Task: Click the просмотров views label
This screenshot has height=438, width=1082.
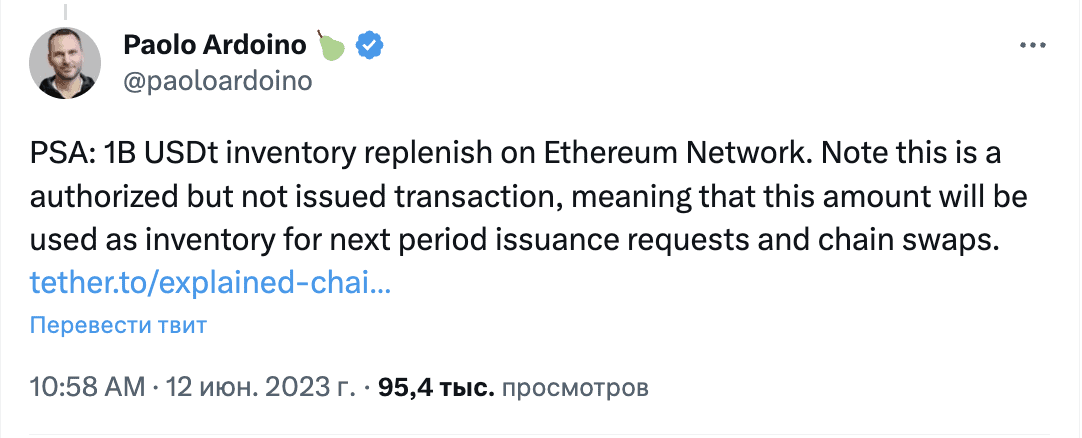Action: click(x=575, y=388)
